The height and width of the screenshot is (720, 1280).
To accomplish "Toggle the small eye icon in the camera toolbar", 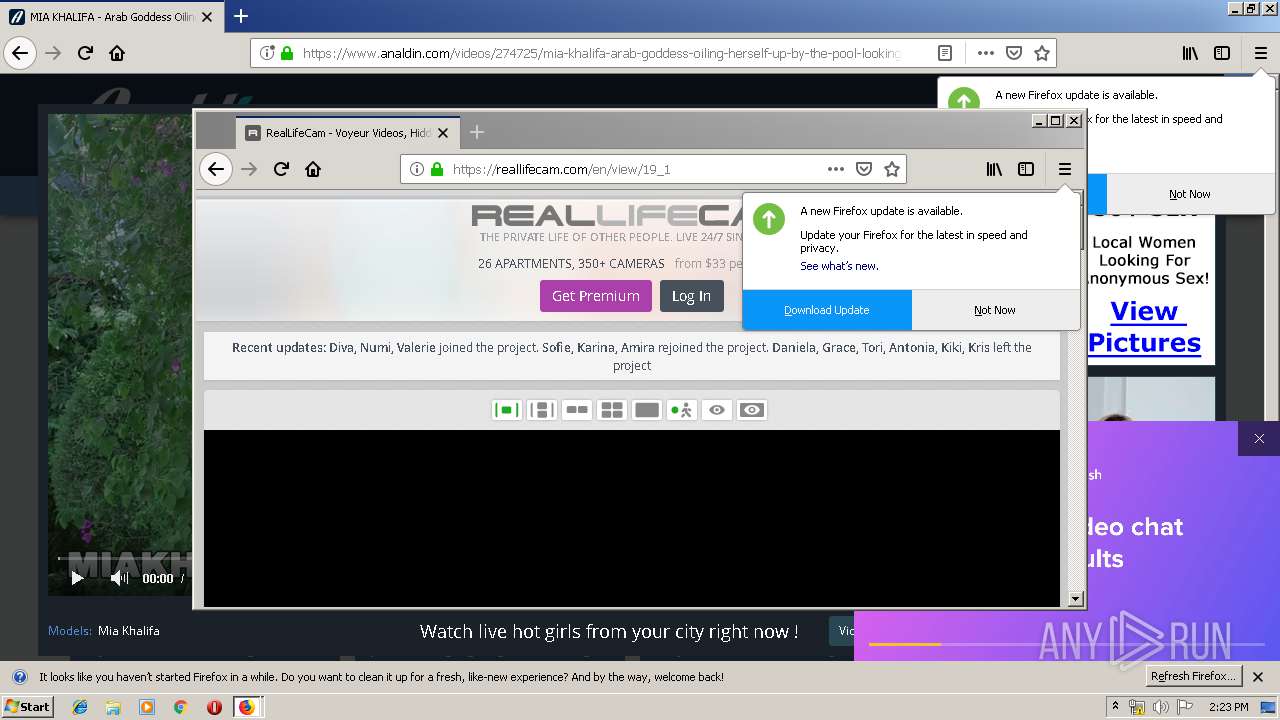I will tap(717, 410).
